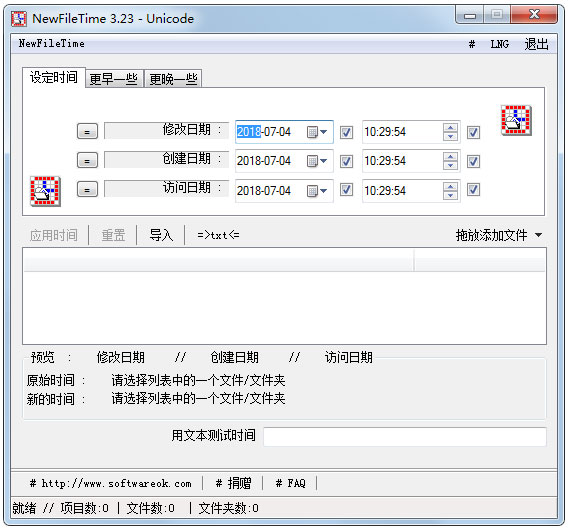This screenshot has height=529, width=569.
Task: Open the calendar picker for 创建日期
Action: pos(317,161)
